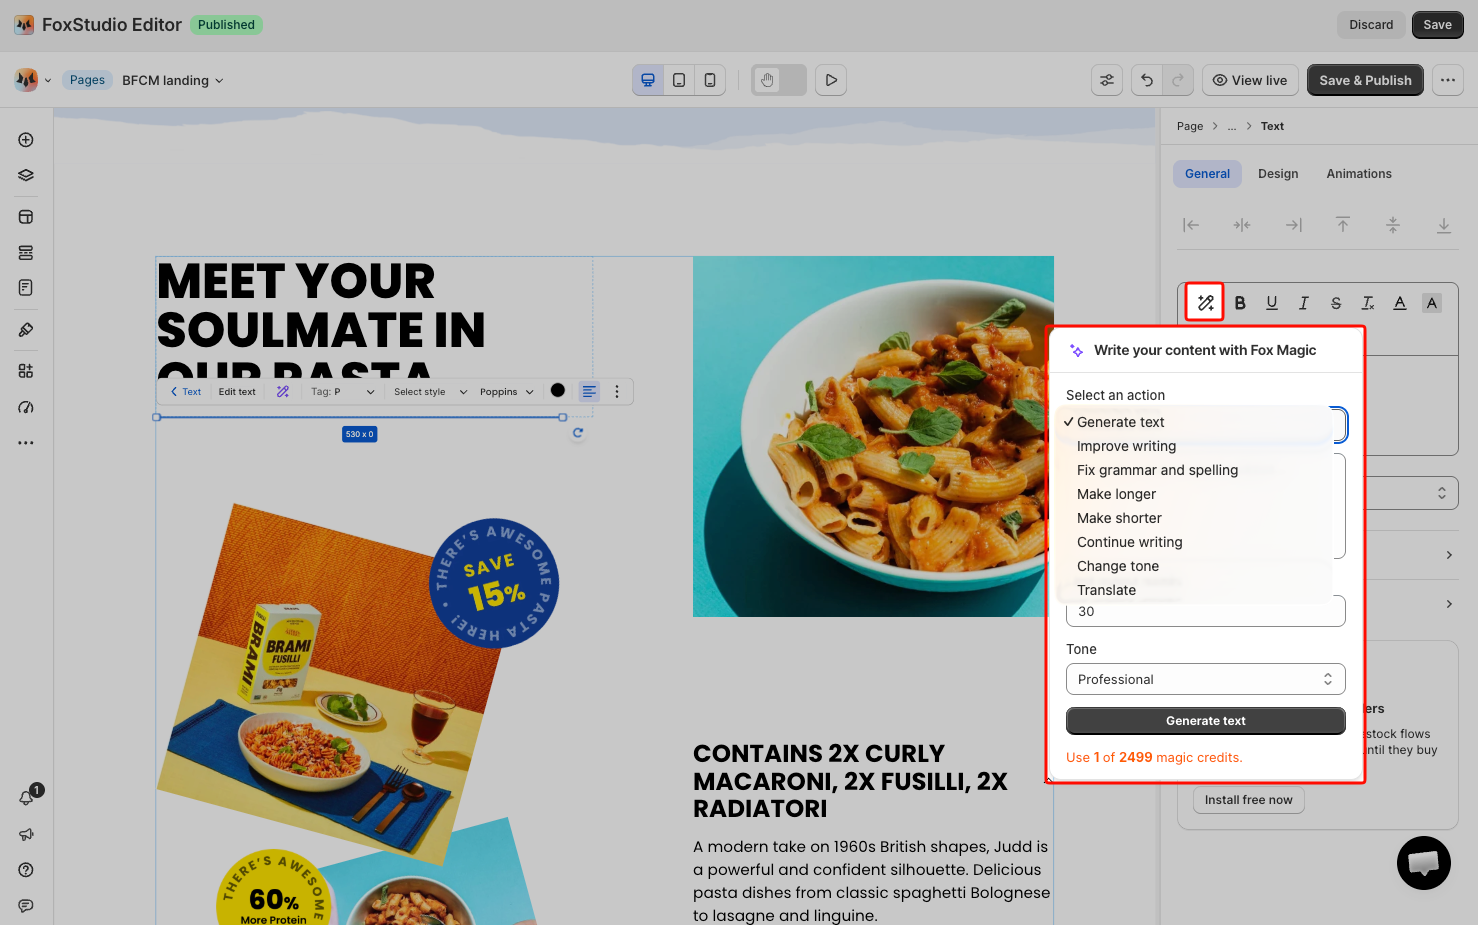
Task: Switch to the Animations tab
Action: coord(1359,174)
